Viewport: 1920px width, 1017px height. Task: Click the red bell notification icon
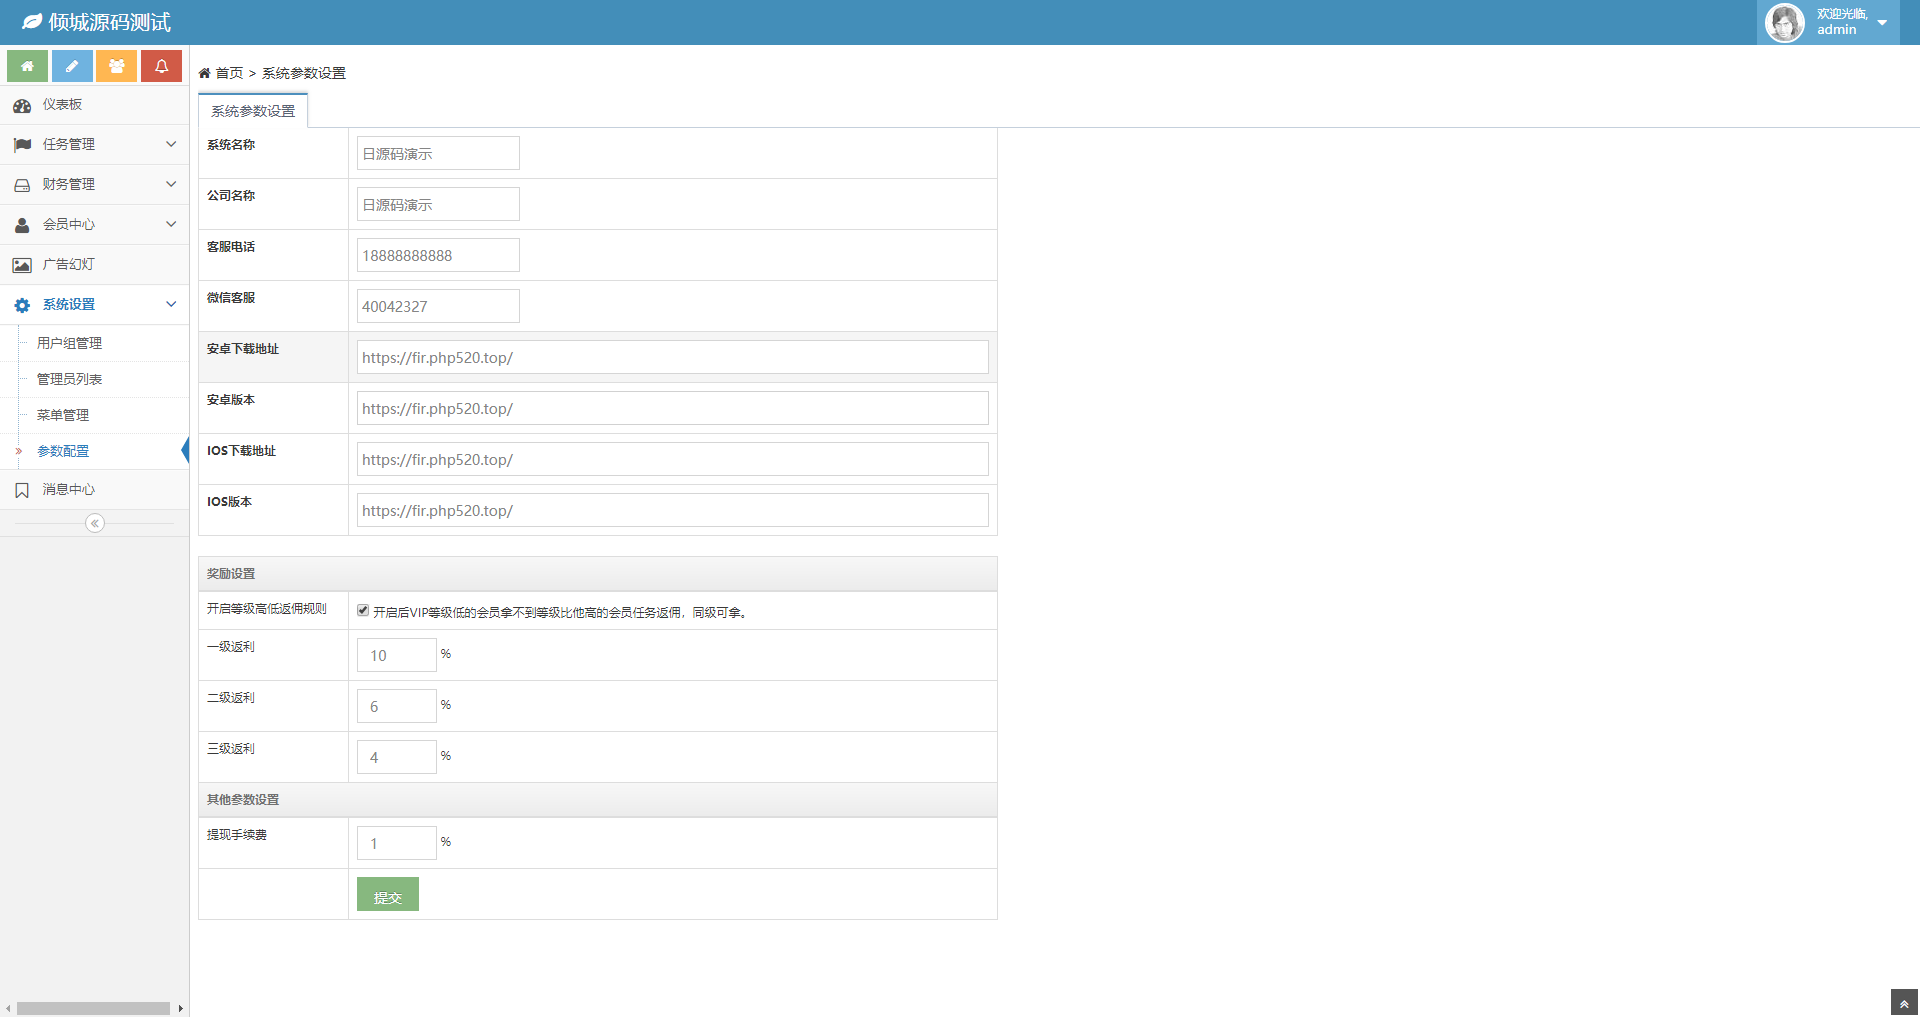161,66
